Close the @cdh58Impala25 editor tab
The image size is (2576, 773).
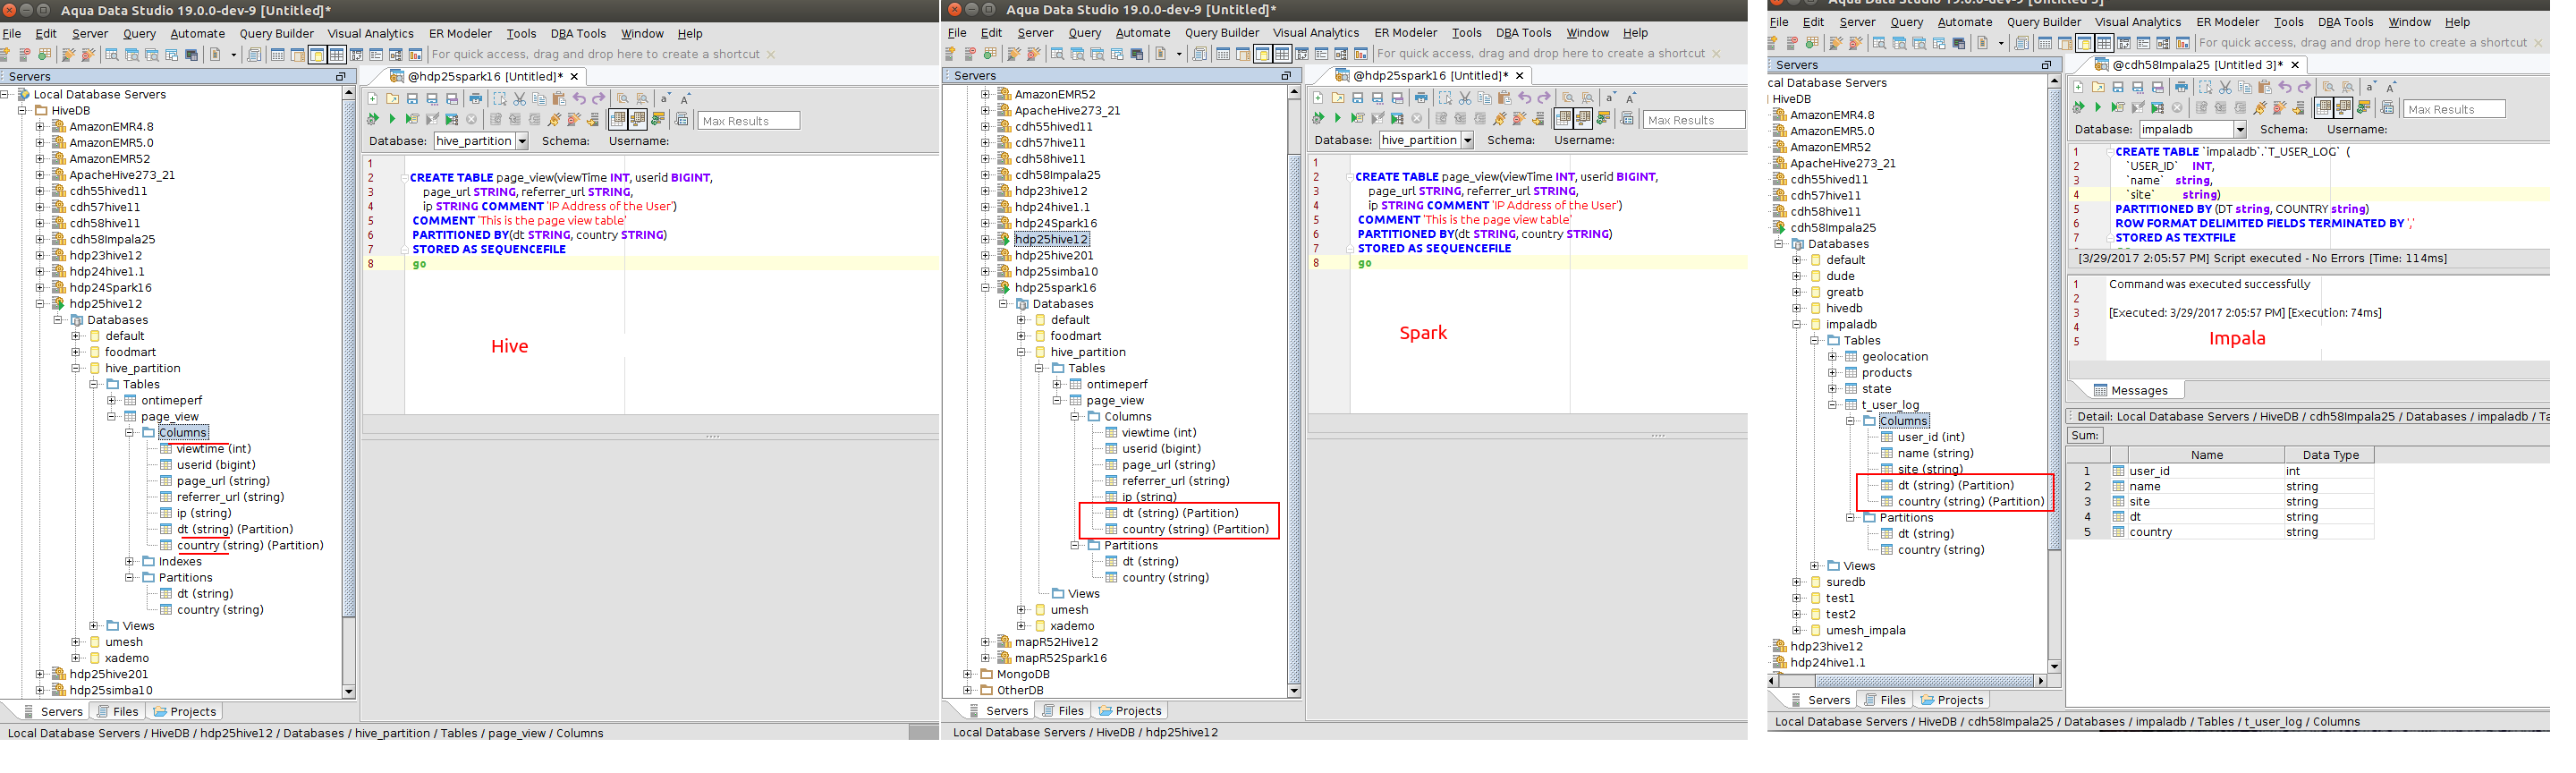(2295, 65)
